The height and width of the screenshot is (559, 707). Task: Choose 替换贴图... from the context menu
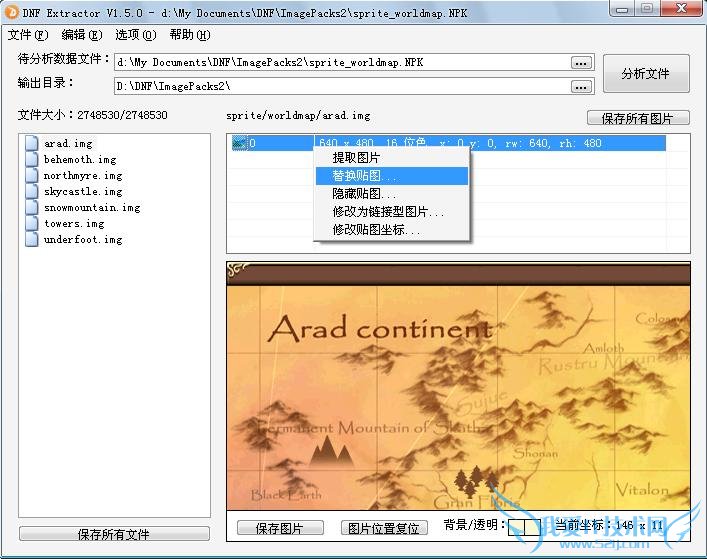pyautogui.click(x=392, y=176)
